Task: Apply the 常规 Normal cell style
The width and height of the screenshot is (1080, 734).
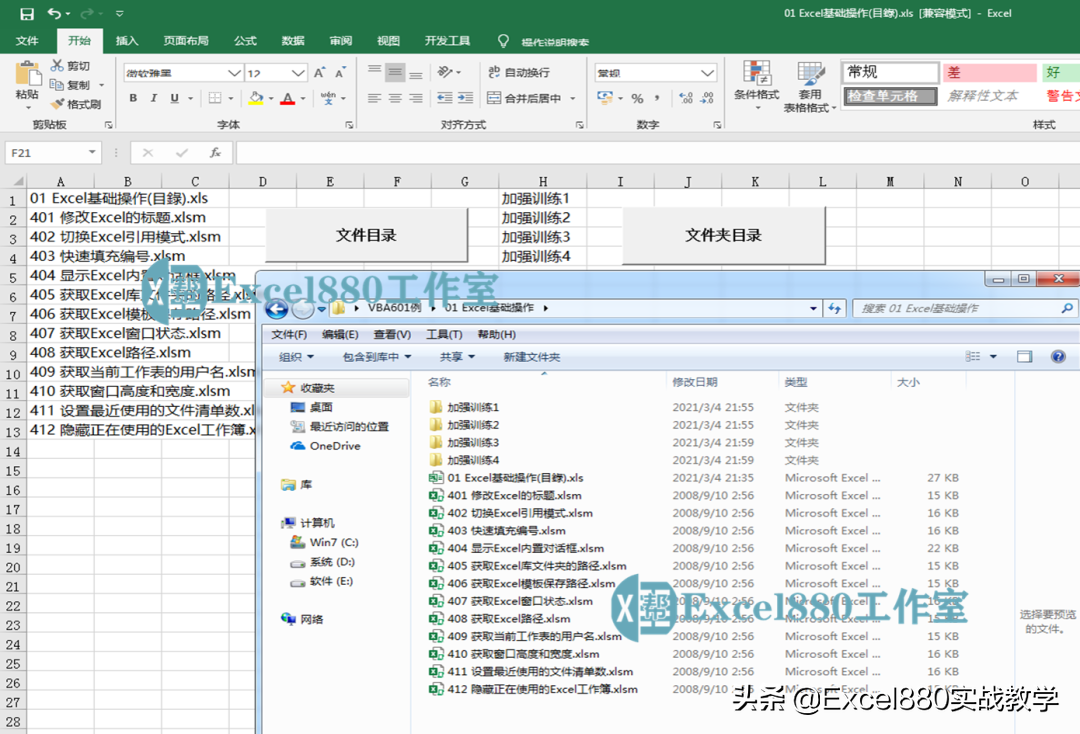Action: tap(890, 72)
